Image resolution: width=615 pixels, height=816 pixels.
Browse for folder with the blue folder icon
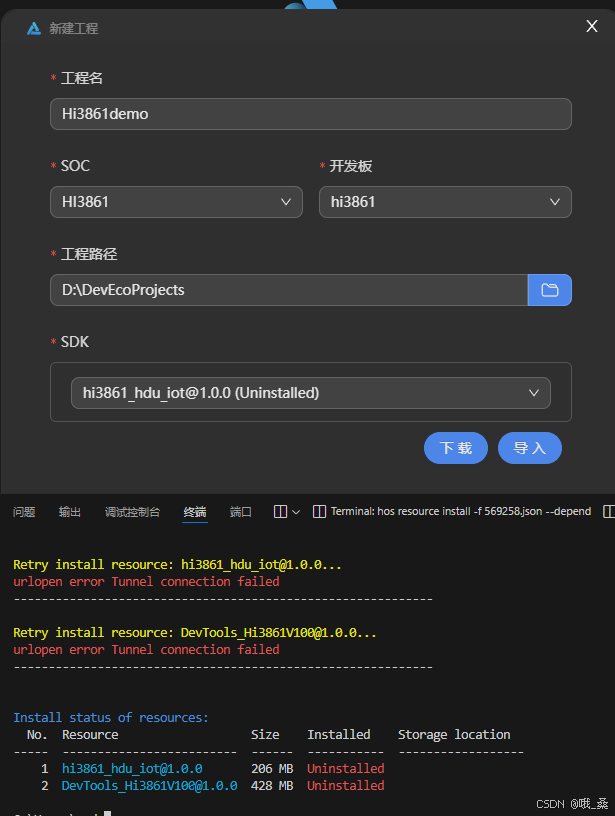[x=550, y=290]
